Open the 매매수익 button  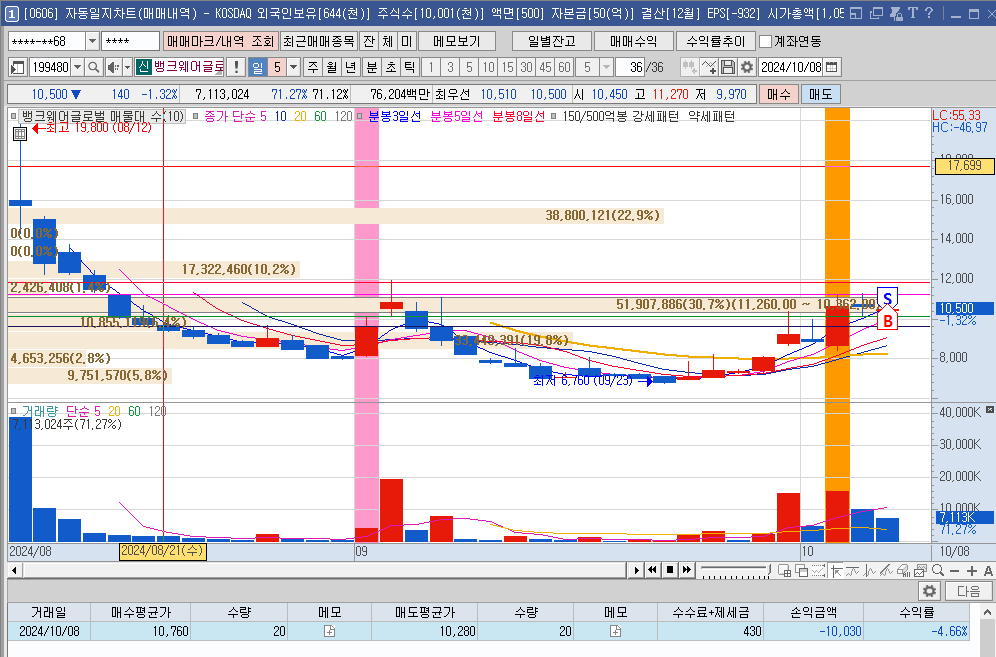(x=633, y=41)
